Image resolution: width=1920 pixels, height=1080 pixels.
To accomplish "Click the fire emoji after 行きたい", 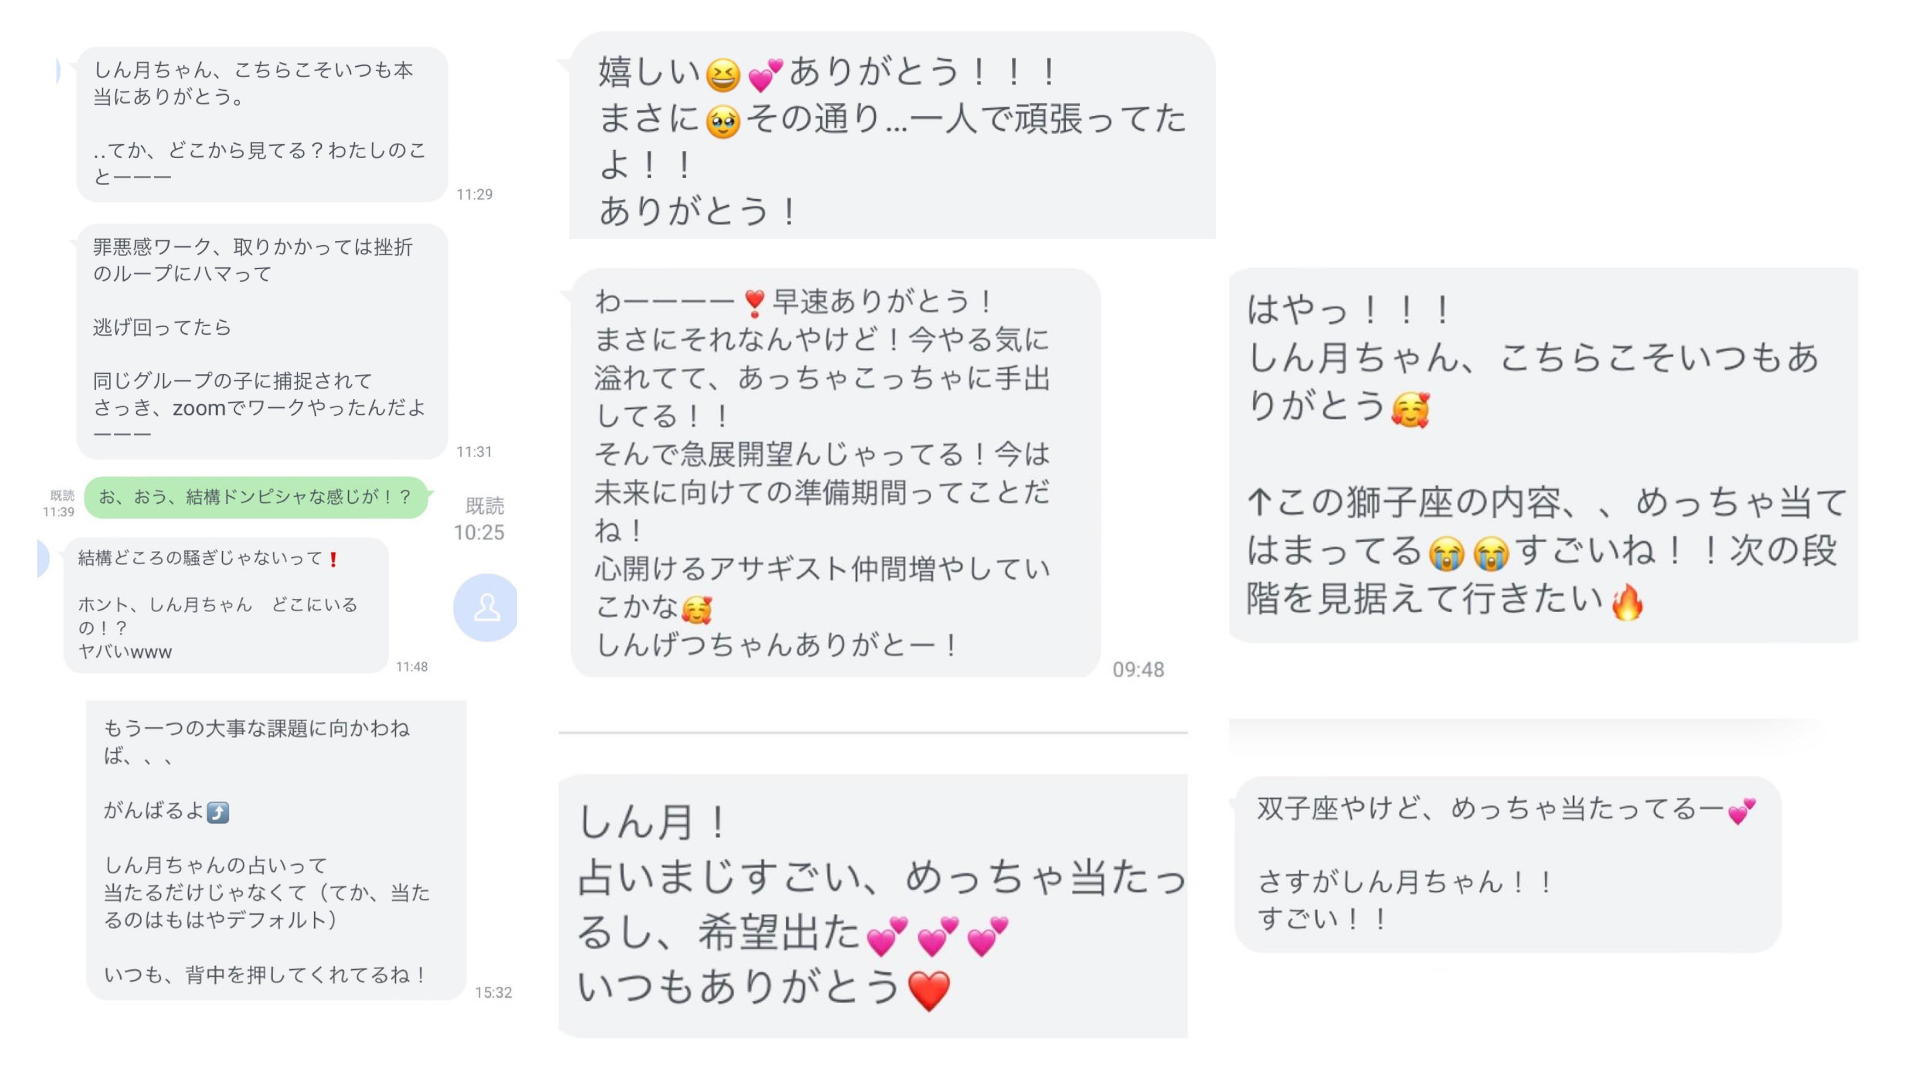I will [x=1627, y=601].
